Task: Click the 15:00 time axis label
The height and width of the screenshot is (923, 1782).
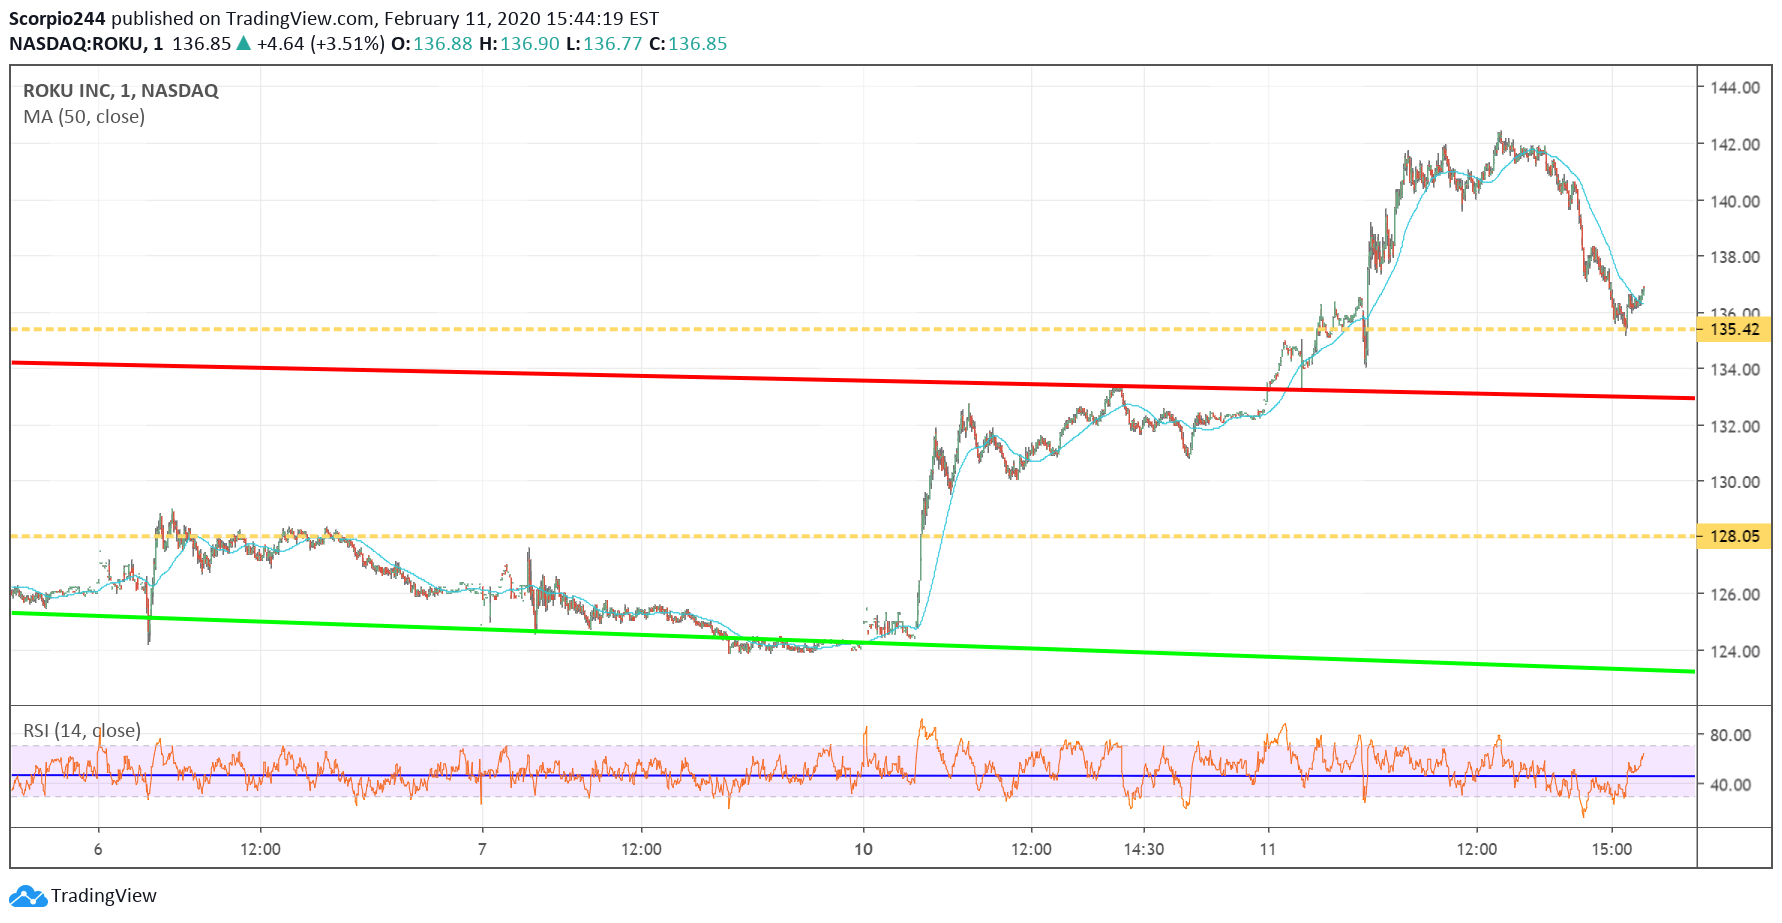Action: [1612, 850]
